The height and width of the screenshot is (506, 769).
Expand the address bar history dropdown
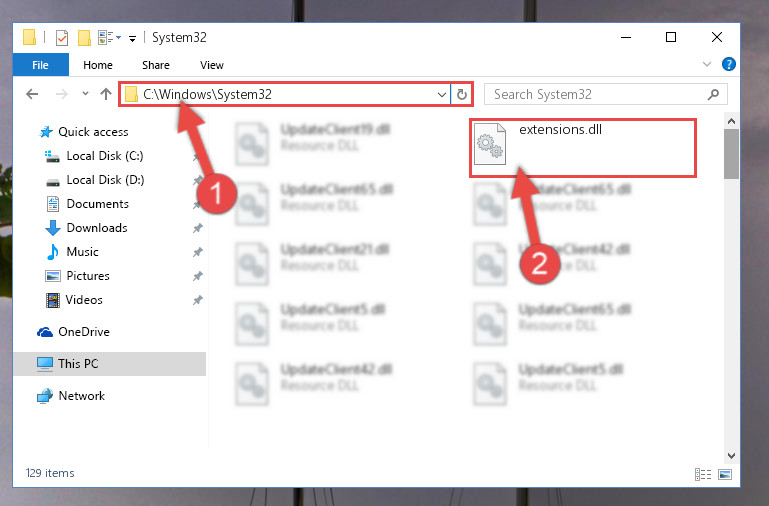(441, 94)
